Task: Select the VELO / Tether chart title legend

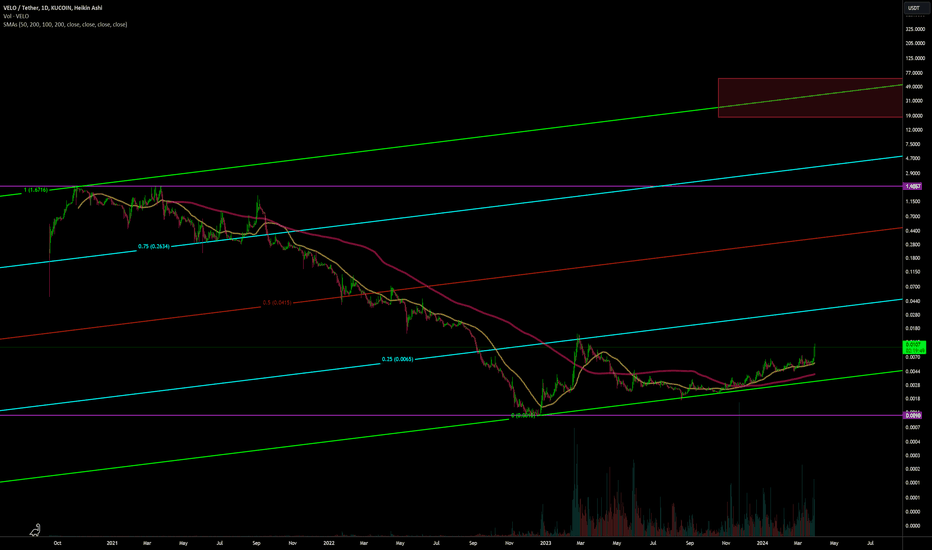Action: tap(53, 8)
